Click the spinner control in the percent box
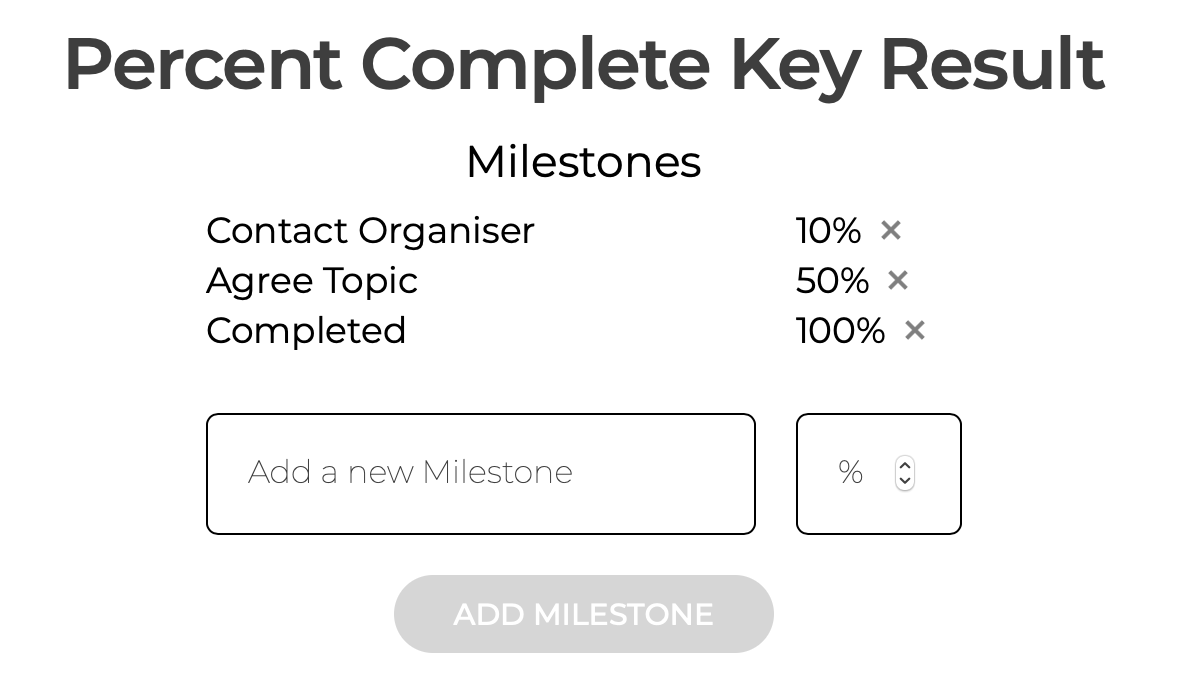This screenshot has height=684, width=1196. 905,473
